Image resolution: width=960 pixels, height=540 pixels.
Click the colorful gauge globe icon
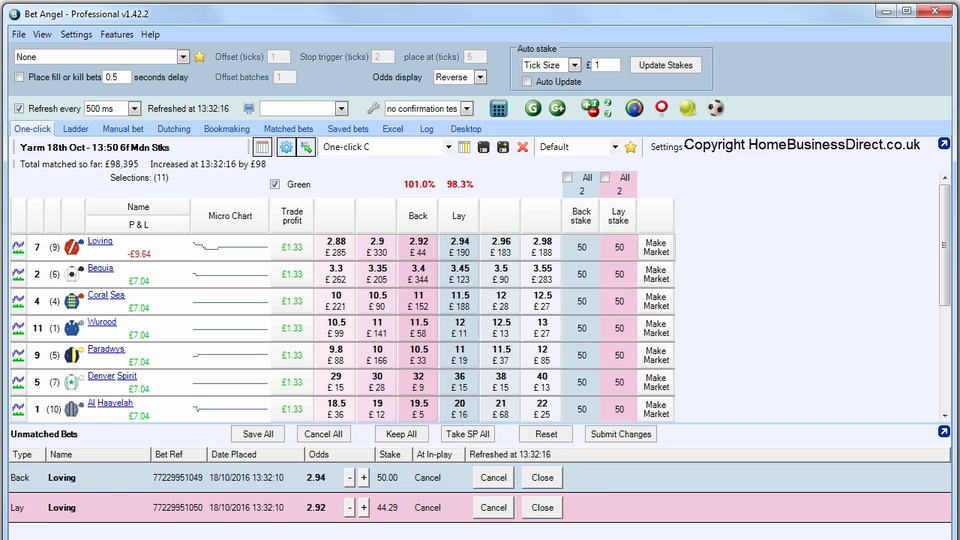634,108
